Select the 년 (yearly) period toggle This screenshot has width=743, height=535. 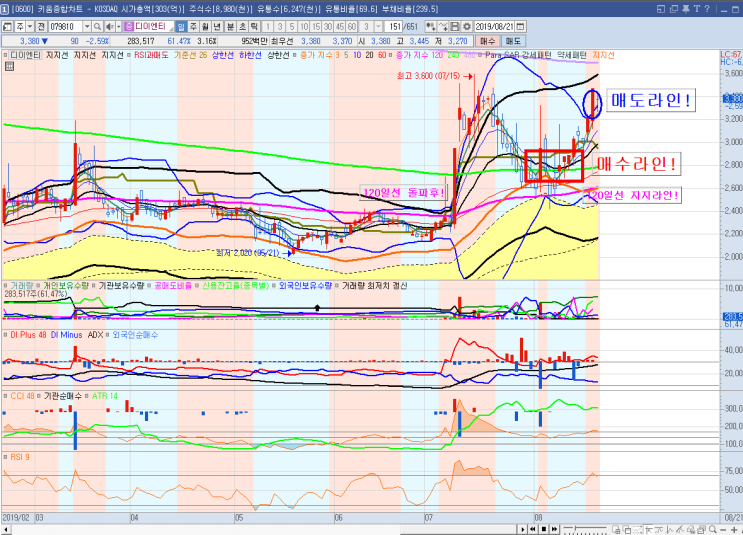pos(217,27)
